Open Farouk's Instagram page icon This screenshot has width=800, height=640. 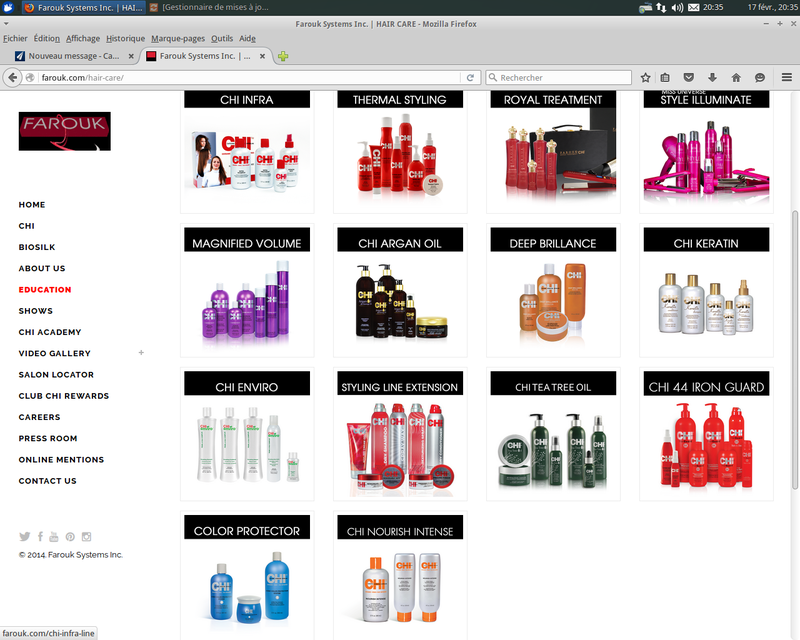click(x=87, y=536)
